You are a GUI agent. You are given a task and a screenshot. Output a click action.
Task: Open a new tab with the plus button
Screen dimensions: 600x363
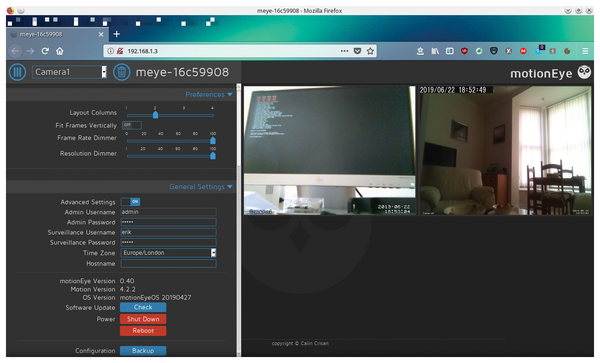tap(117, 34)
